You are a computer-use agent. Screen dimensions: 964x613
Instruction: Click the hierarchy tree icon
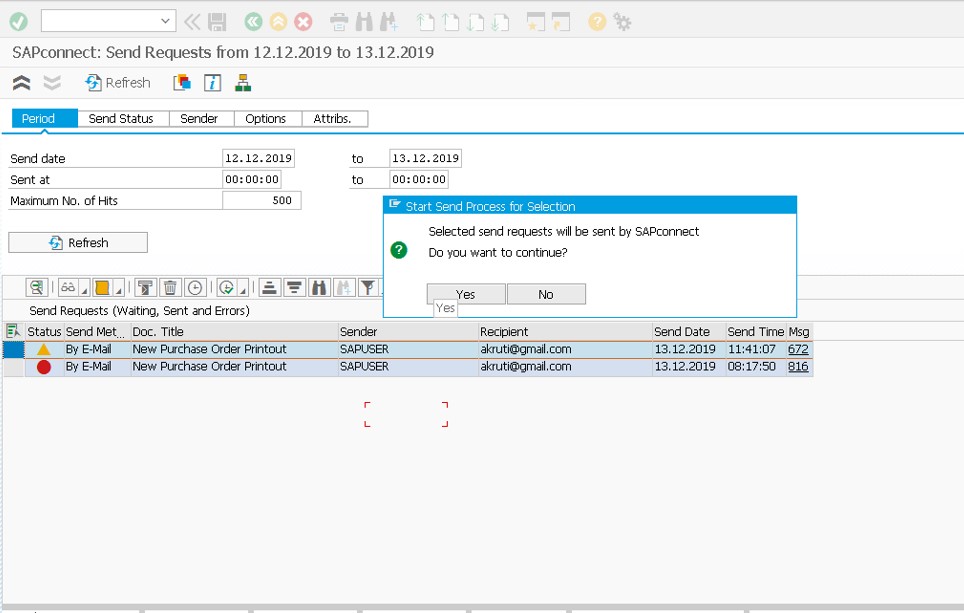[x=243, y=82]
